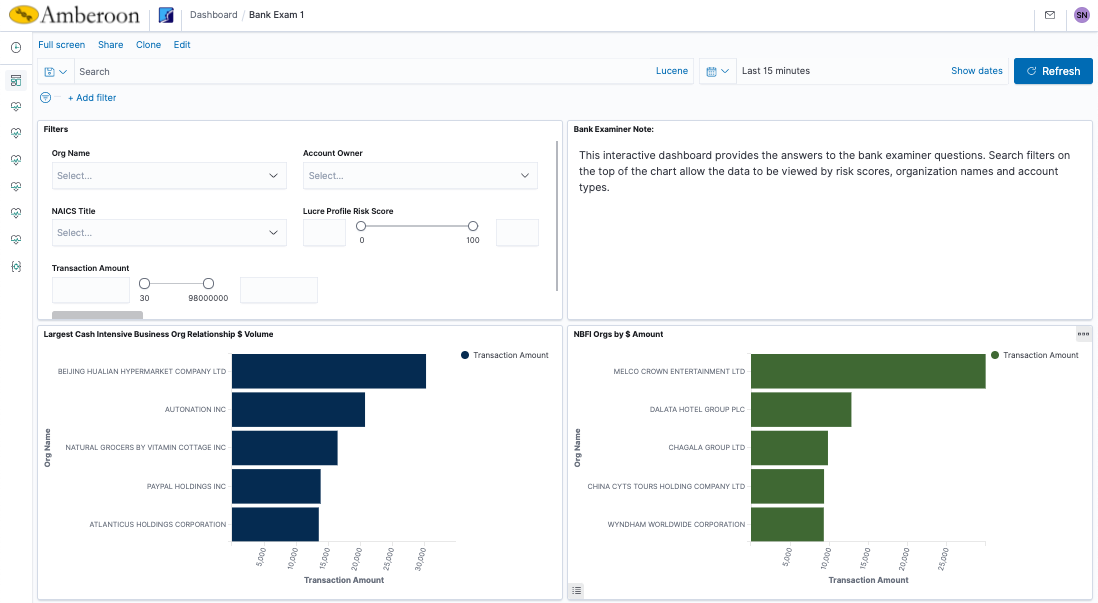
Task: Open the filter options circular icon
Action: pyautogui.click(x=46, y=97)
